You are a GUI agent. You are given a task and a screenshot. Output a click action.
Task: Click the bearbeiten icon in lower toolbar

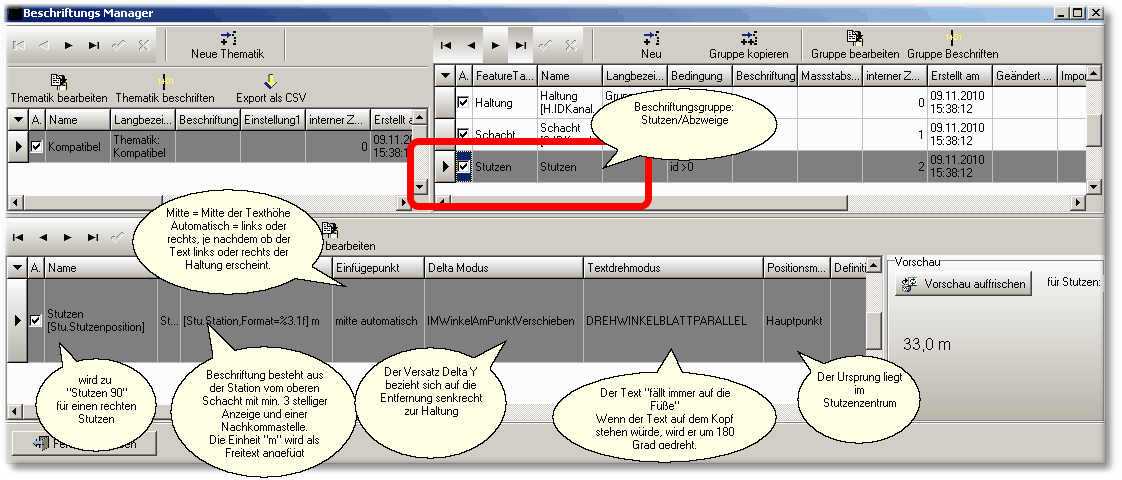click(x=330, y=230)
